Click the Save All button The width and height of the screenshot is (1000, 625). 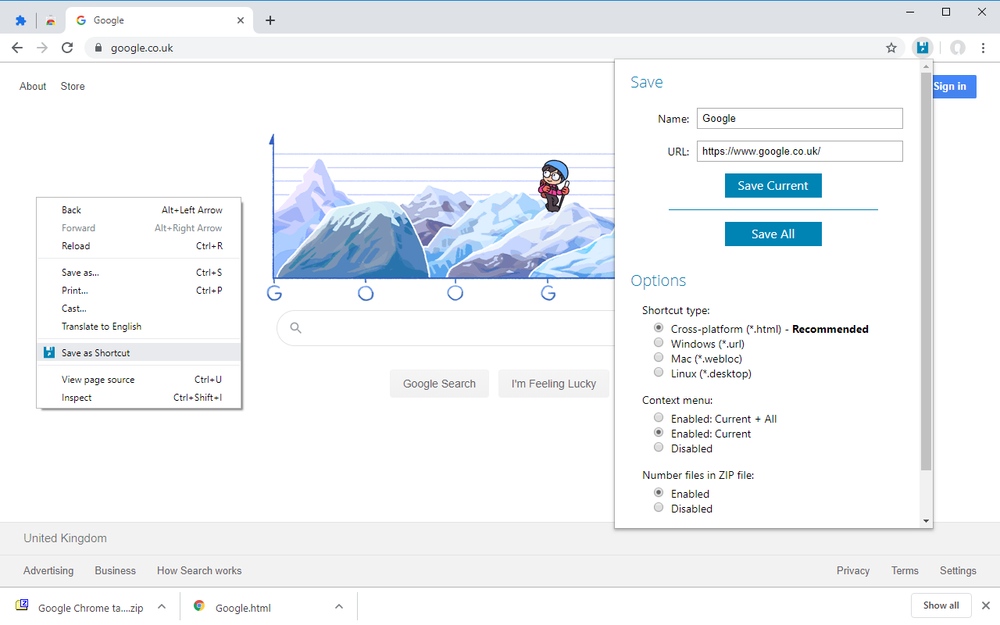pyautogui.click(x=773, y=234)
